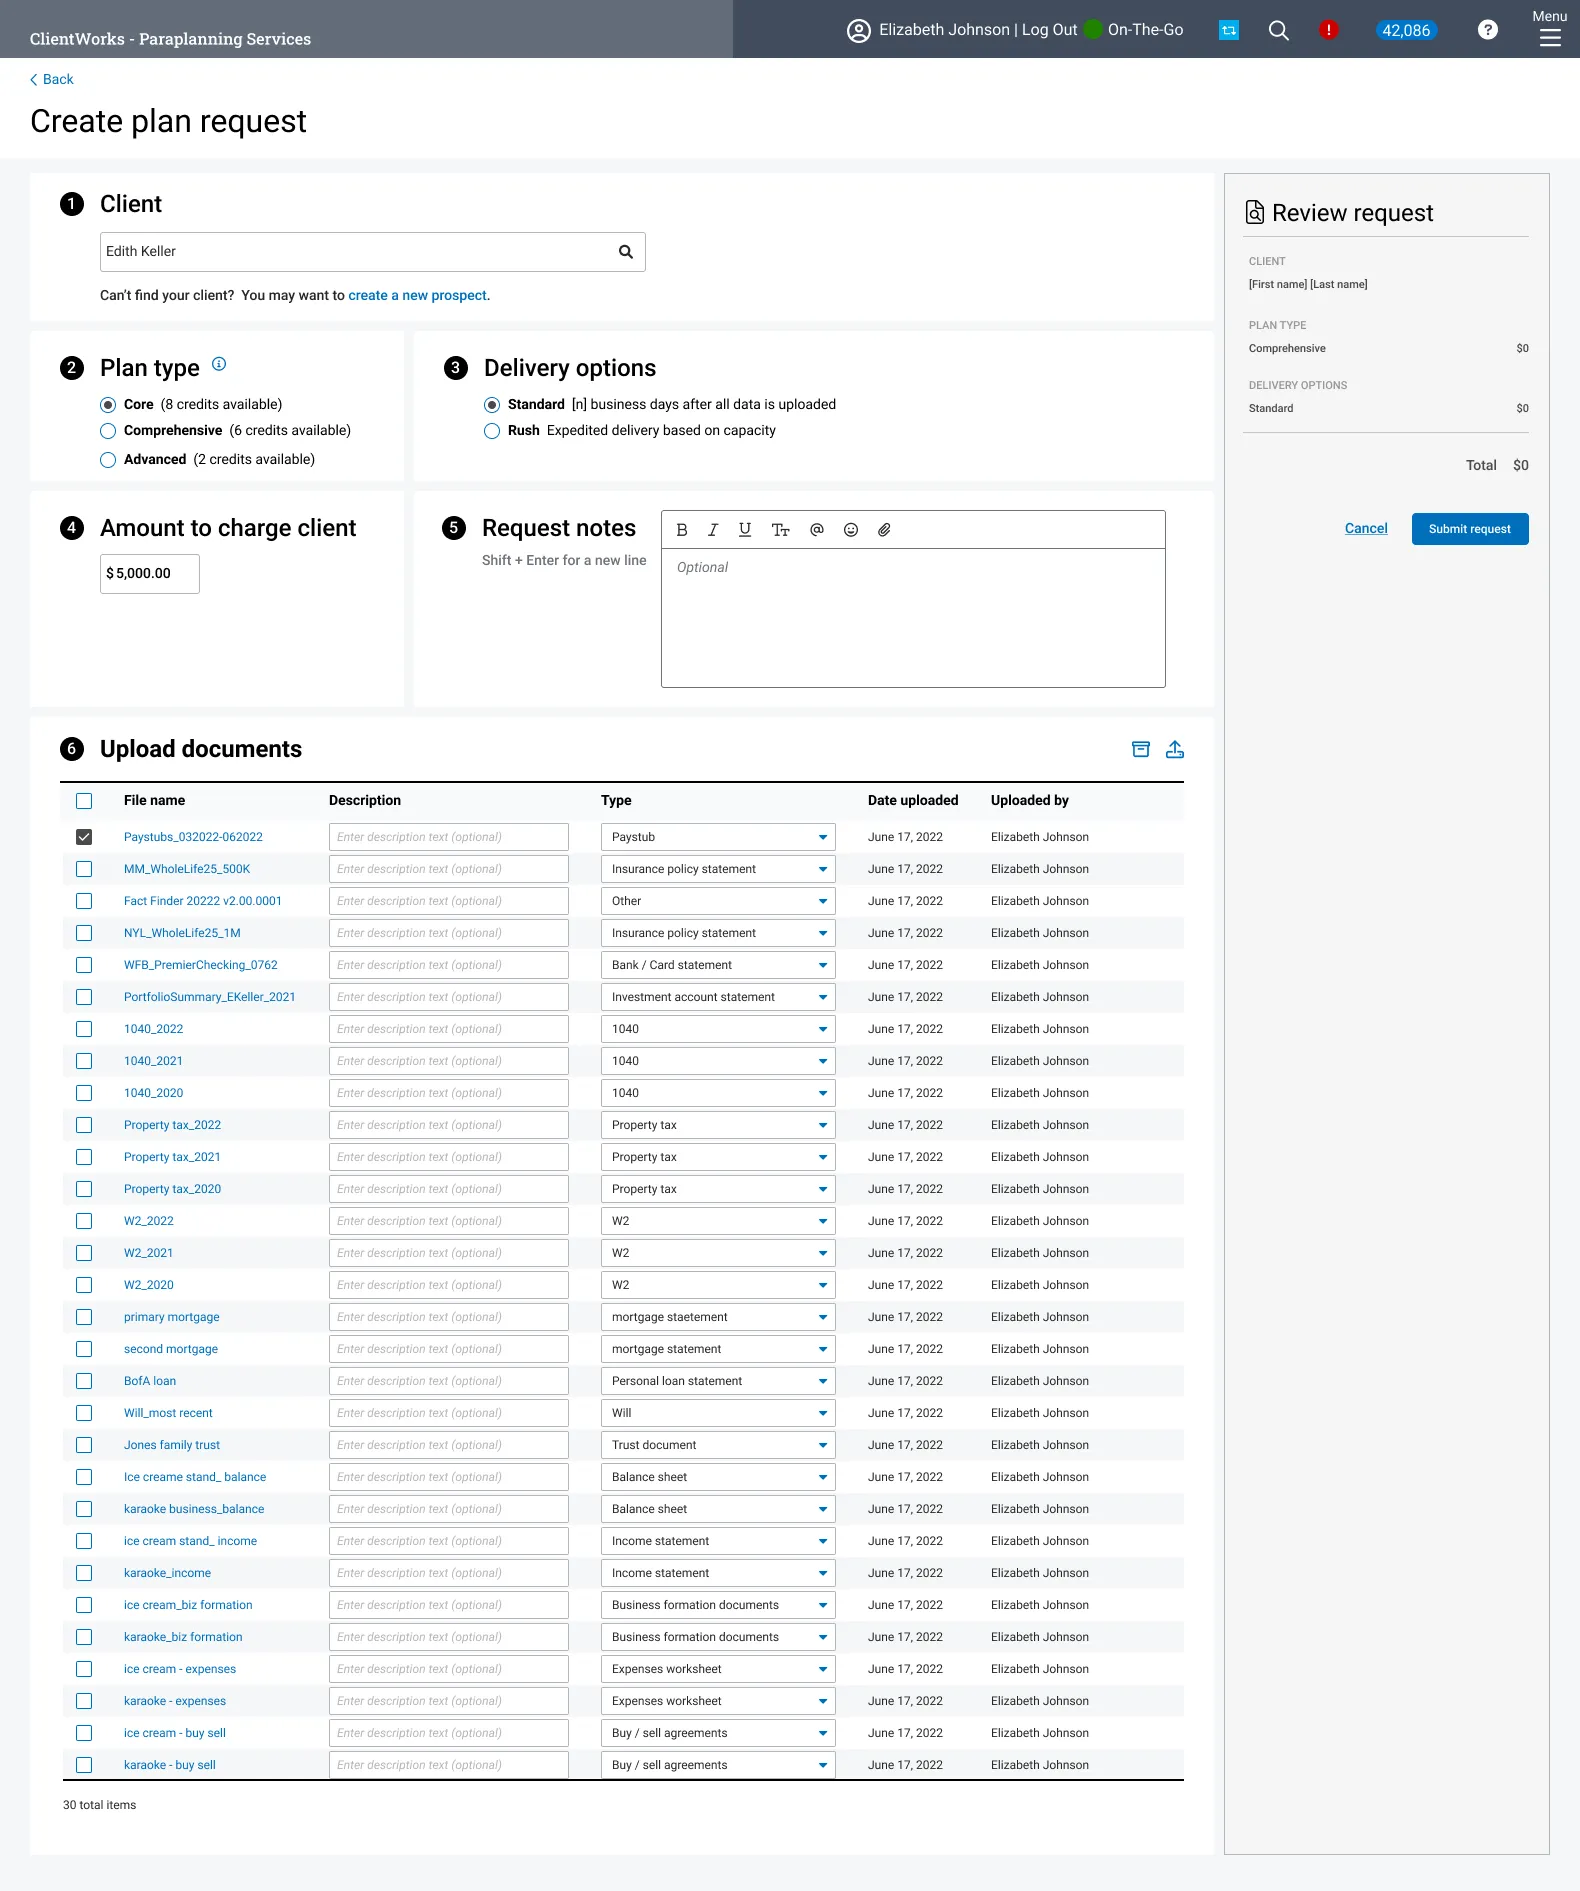Open the Menu hamburger in top bar
The height and width of the screenshot is (1891, 1580).
pos(1550,29)
